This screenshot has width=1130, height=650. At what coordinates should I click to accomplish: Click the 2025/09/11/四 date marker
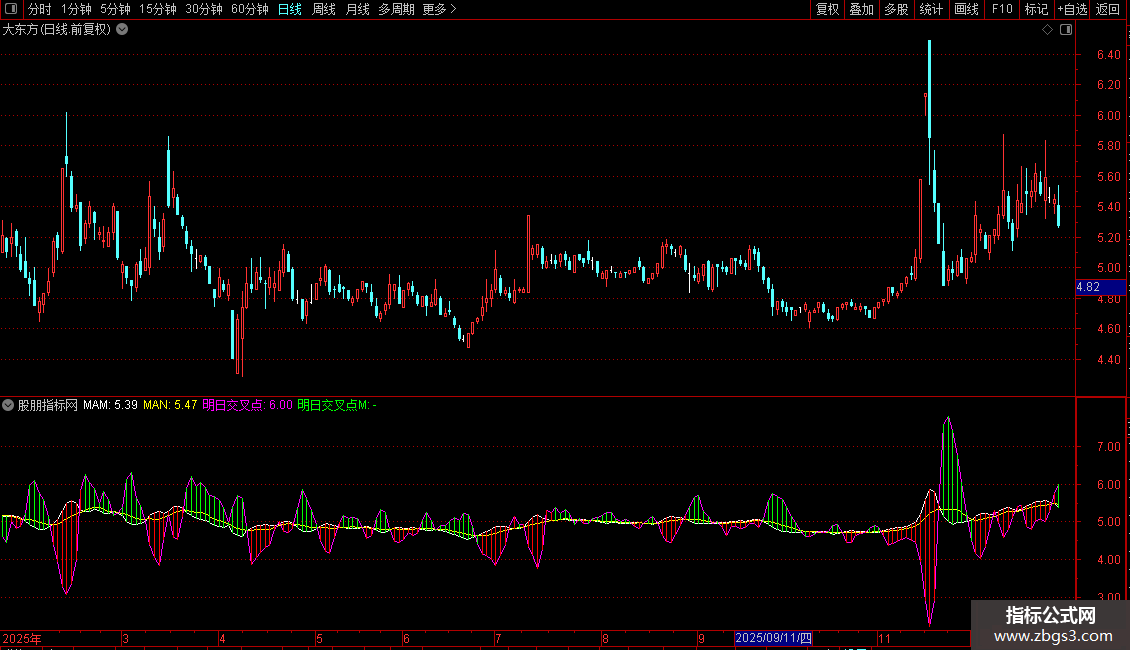coord(773,638)
